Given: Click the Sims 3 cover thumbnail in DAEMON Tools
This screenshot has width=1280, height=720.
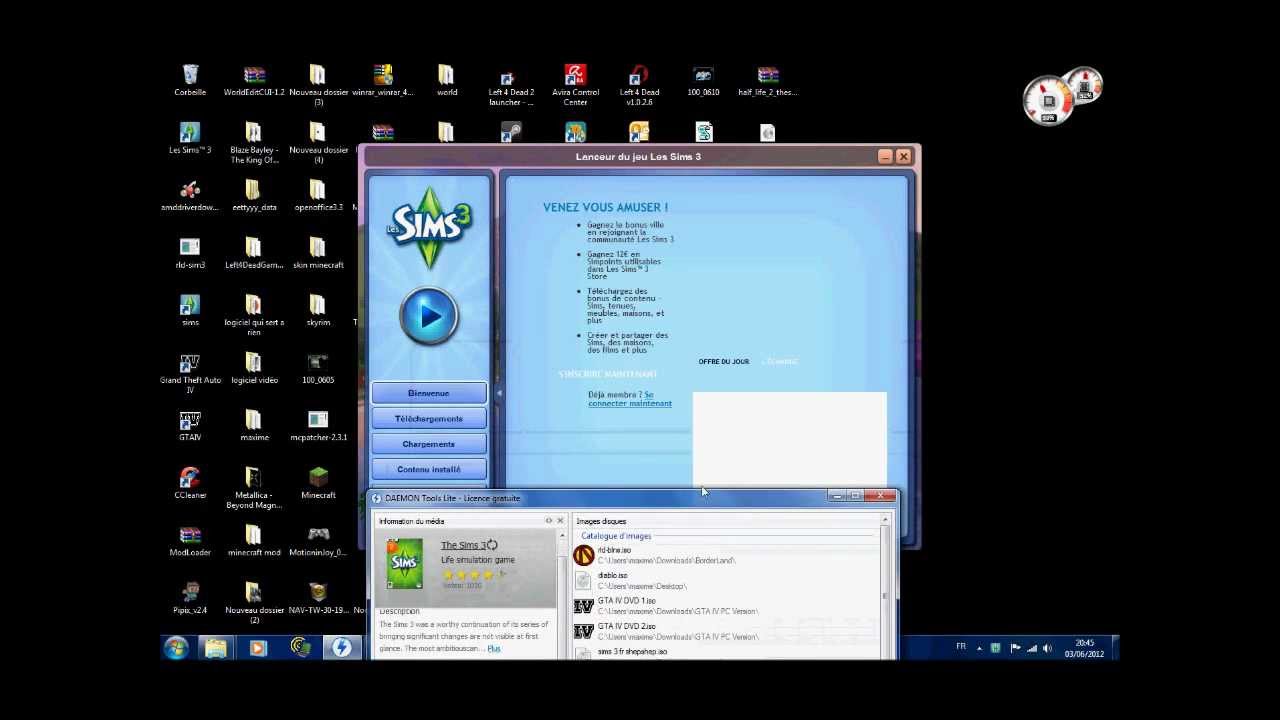Looking at the screenshot, I should click(x=405, y=564).
